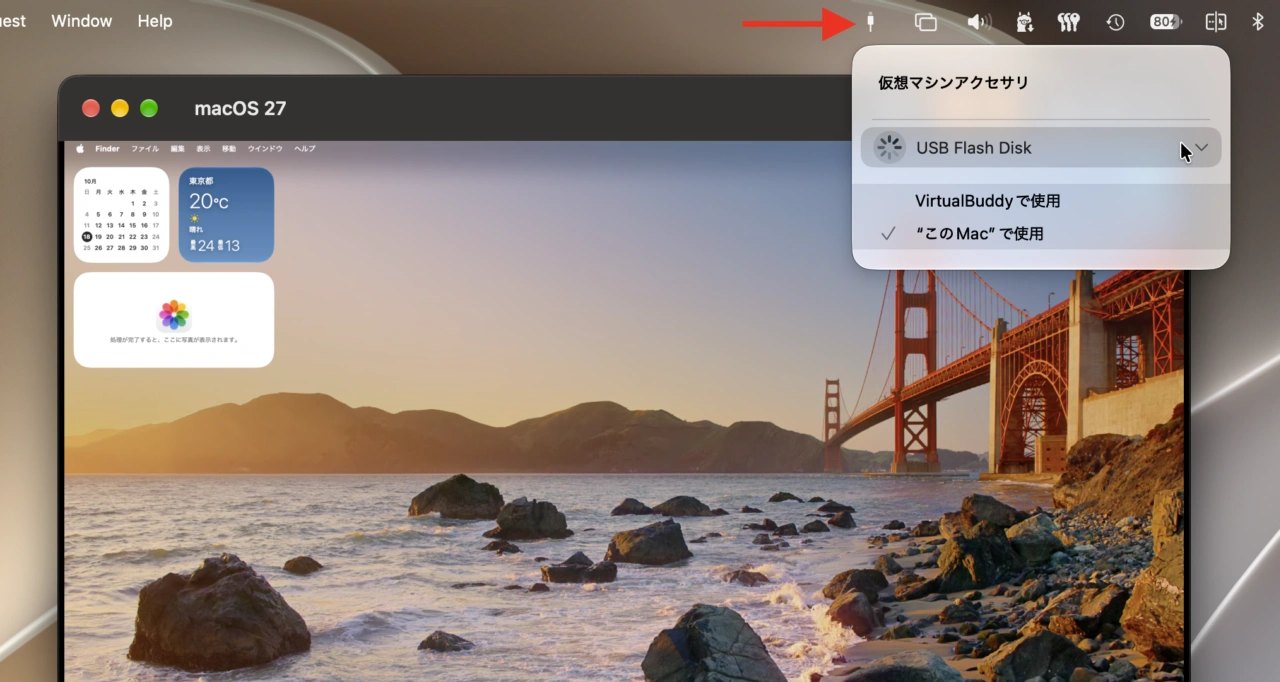Select the highlighted date 18 in the calendar
The image size is (1280, 682).
[88, 236]
